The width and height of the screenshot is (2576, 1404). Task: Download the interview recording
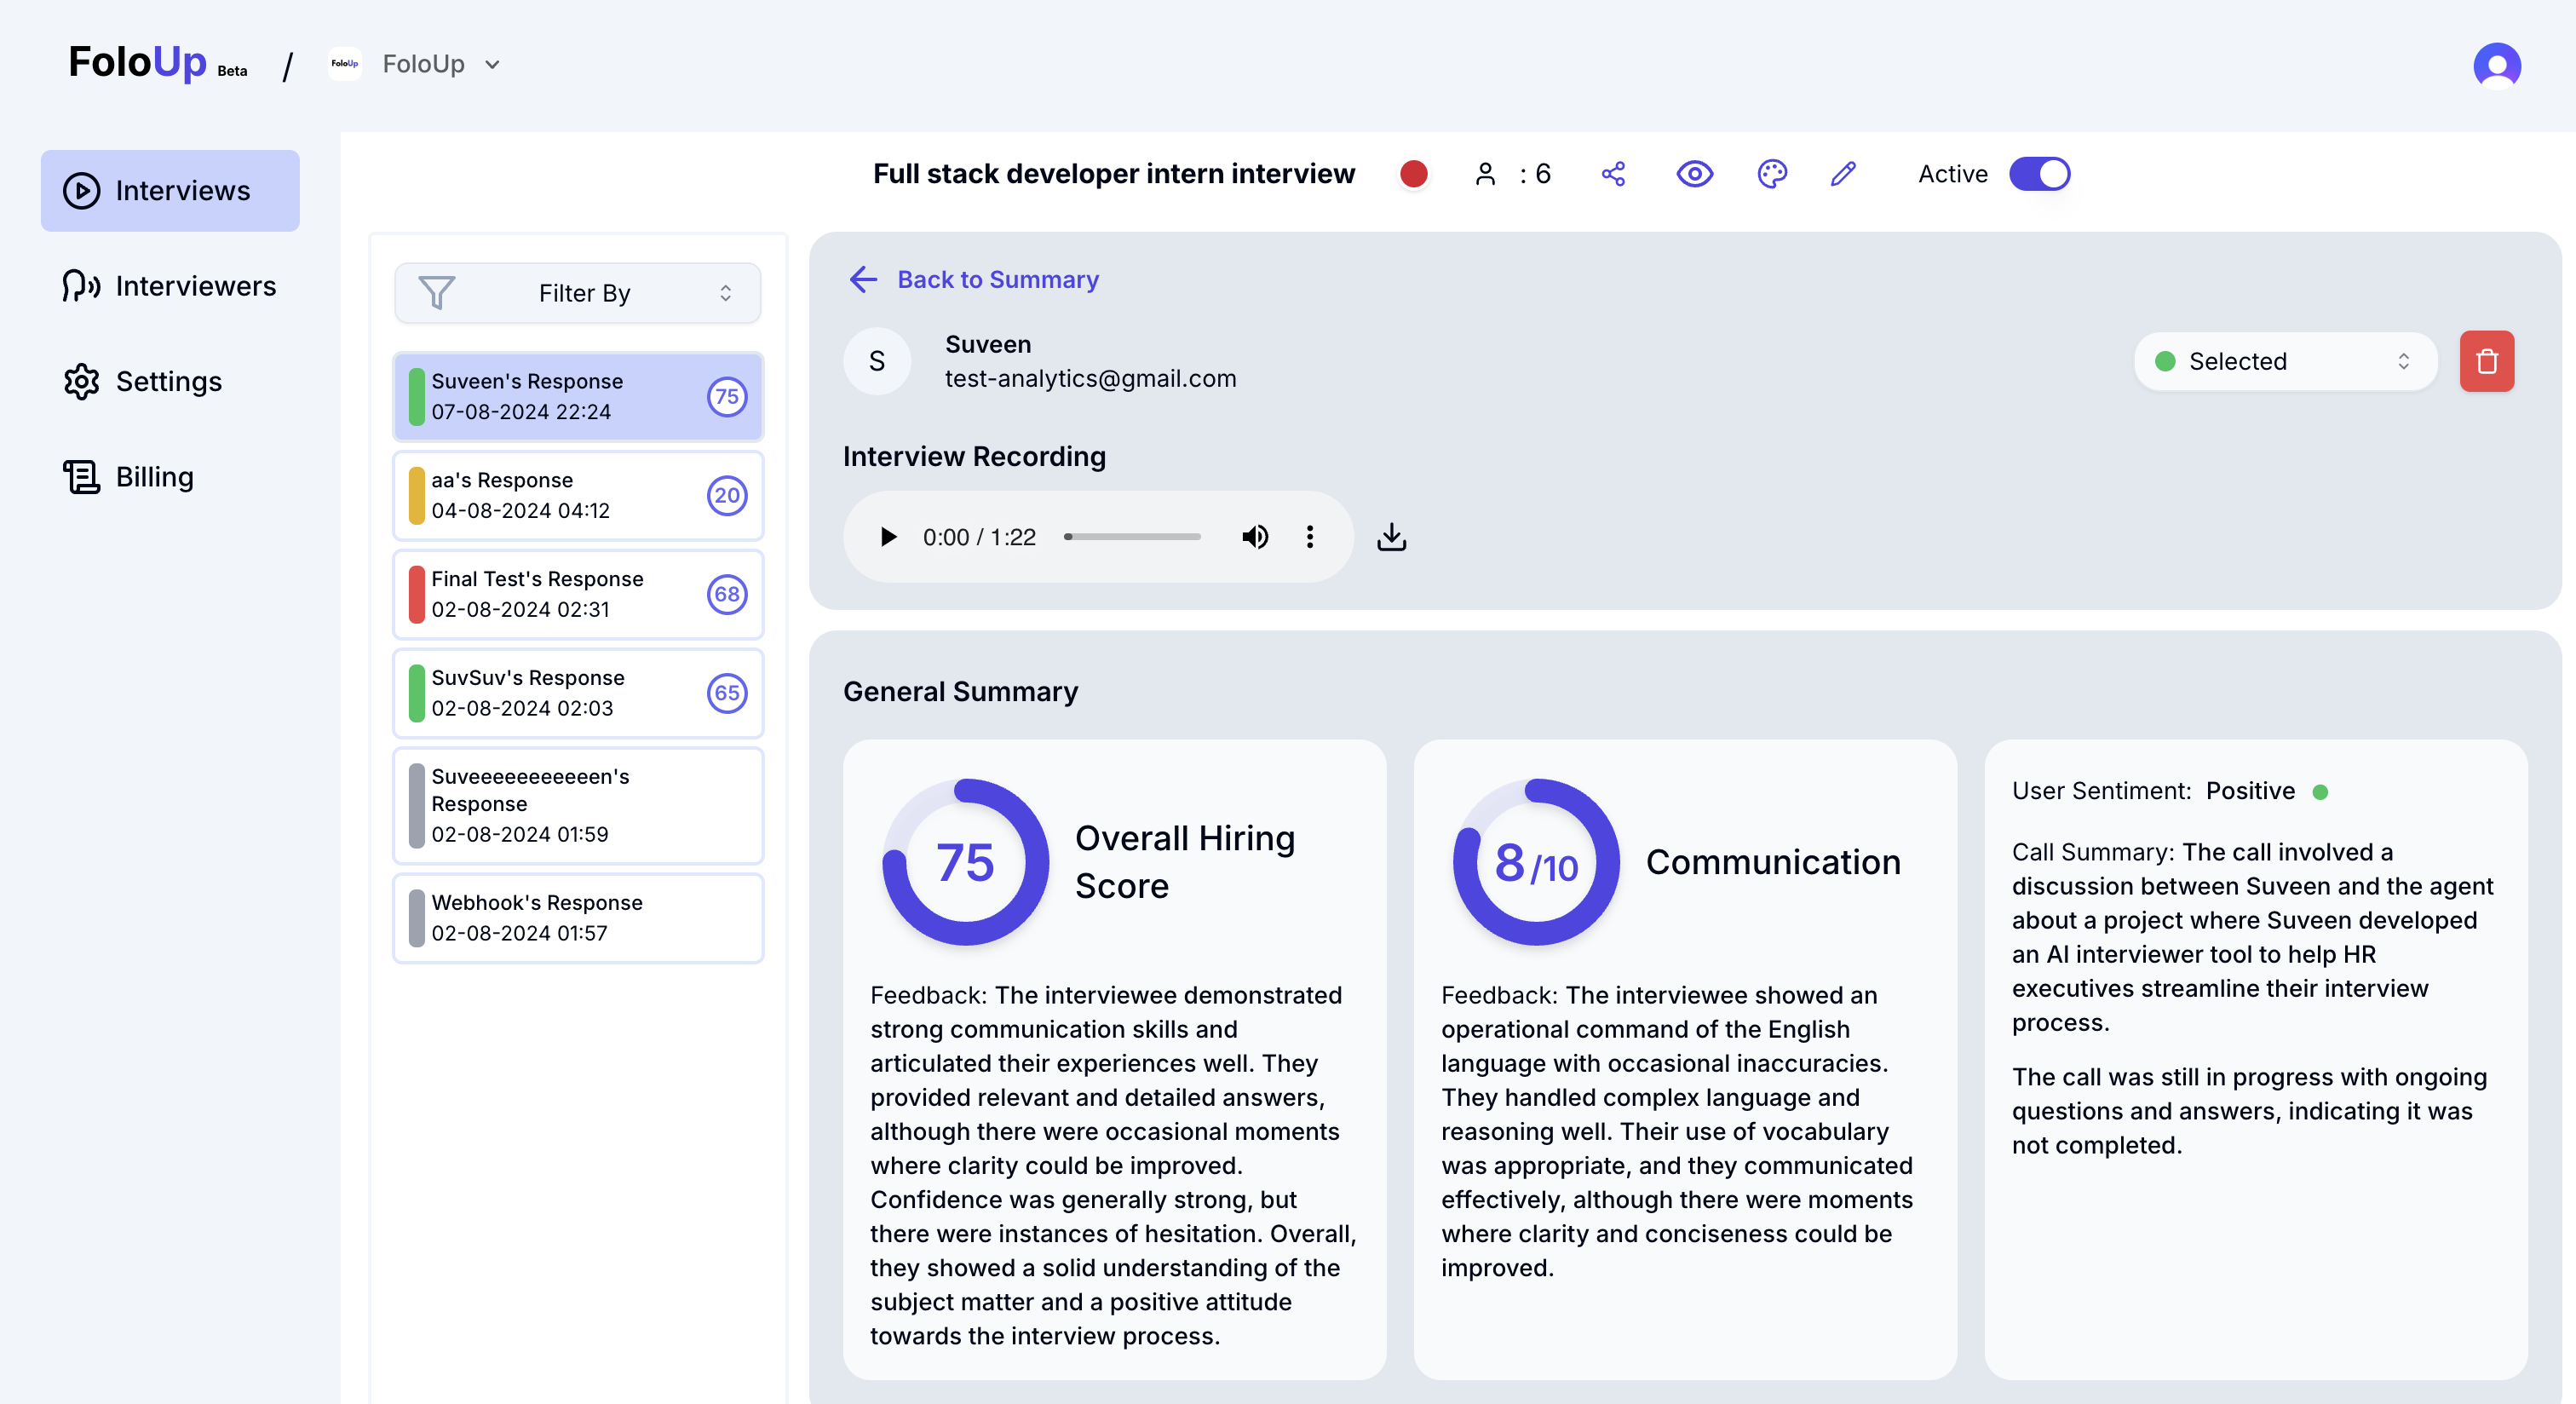pos(1391,537)
